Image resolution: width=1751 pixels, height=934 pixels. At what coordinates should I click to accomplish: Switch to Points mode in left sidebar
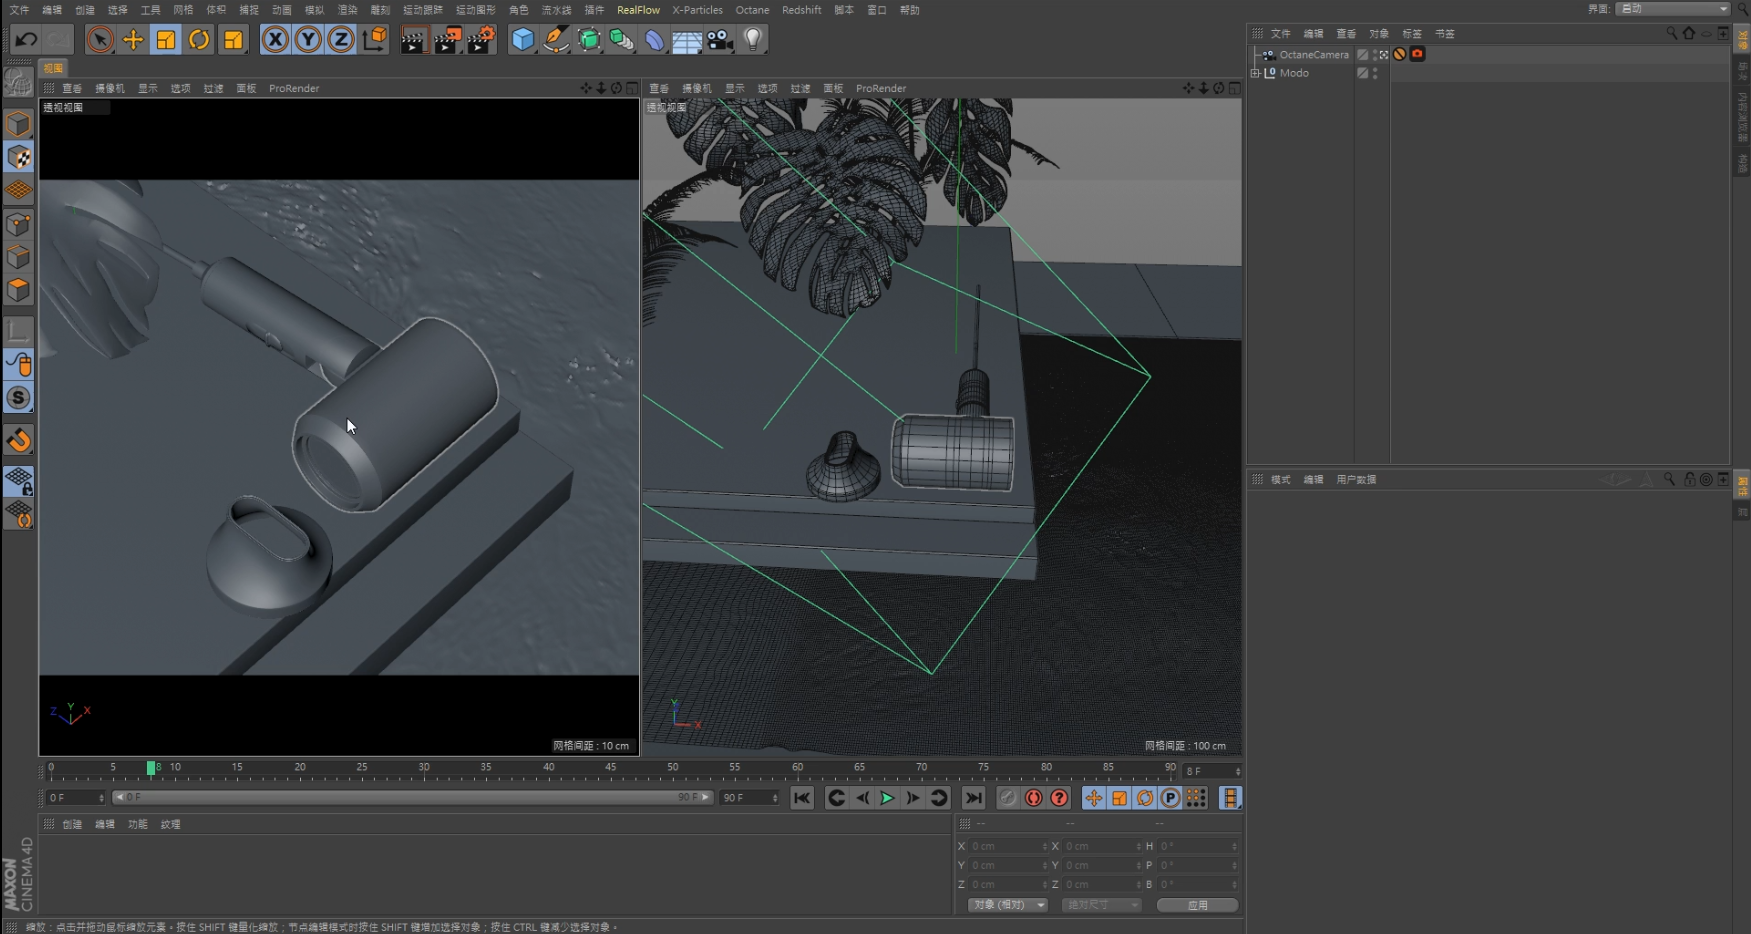coord(18,224)
